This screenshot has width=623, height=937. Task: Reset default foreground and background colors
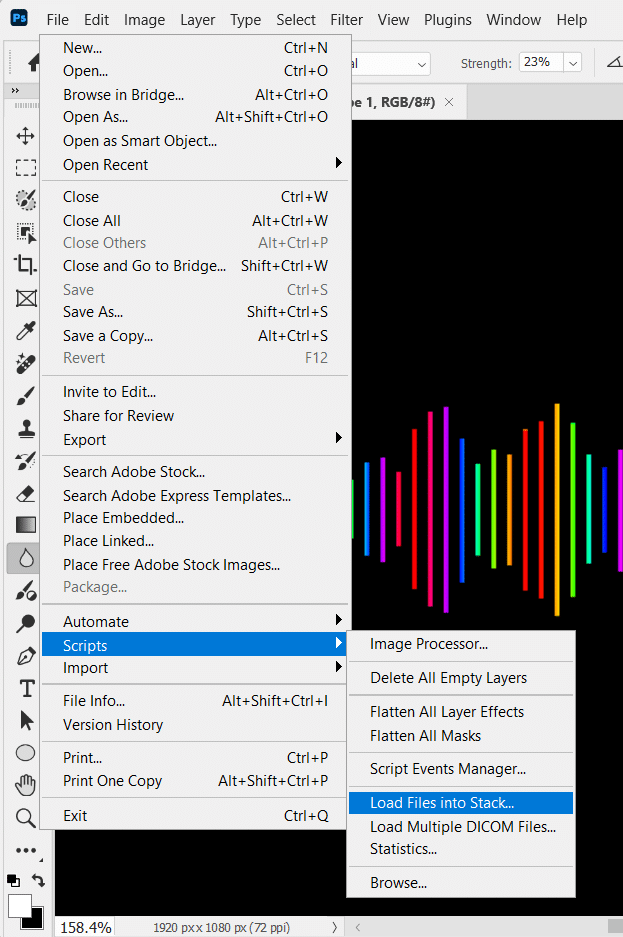[13, 880]
